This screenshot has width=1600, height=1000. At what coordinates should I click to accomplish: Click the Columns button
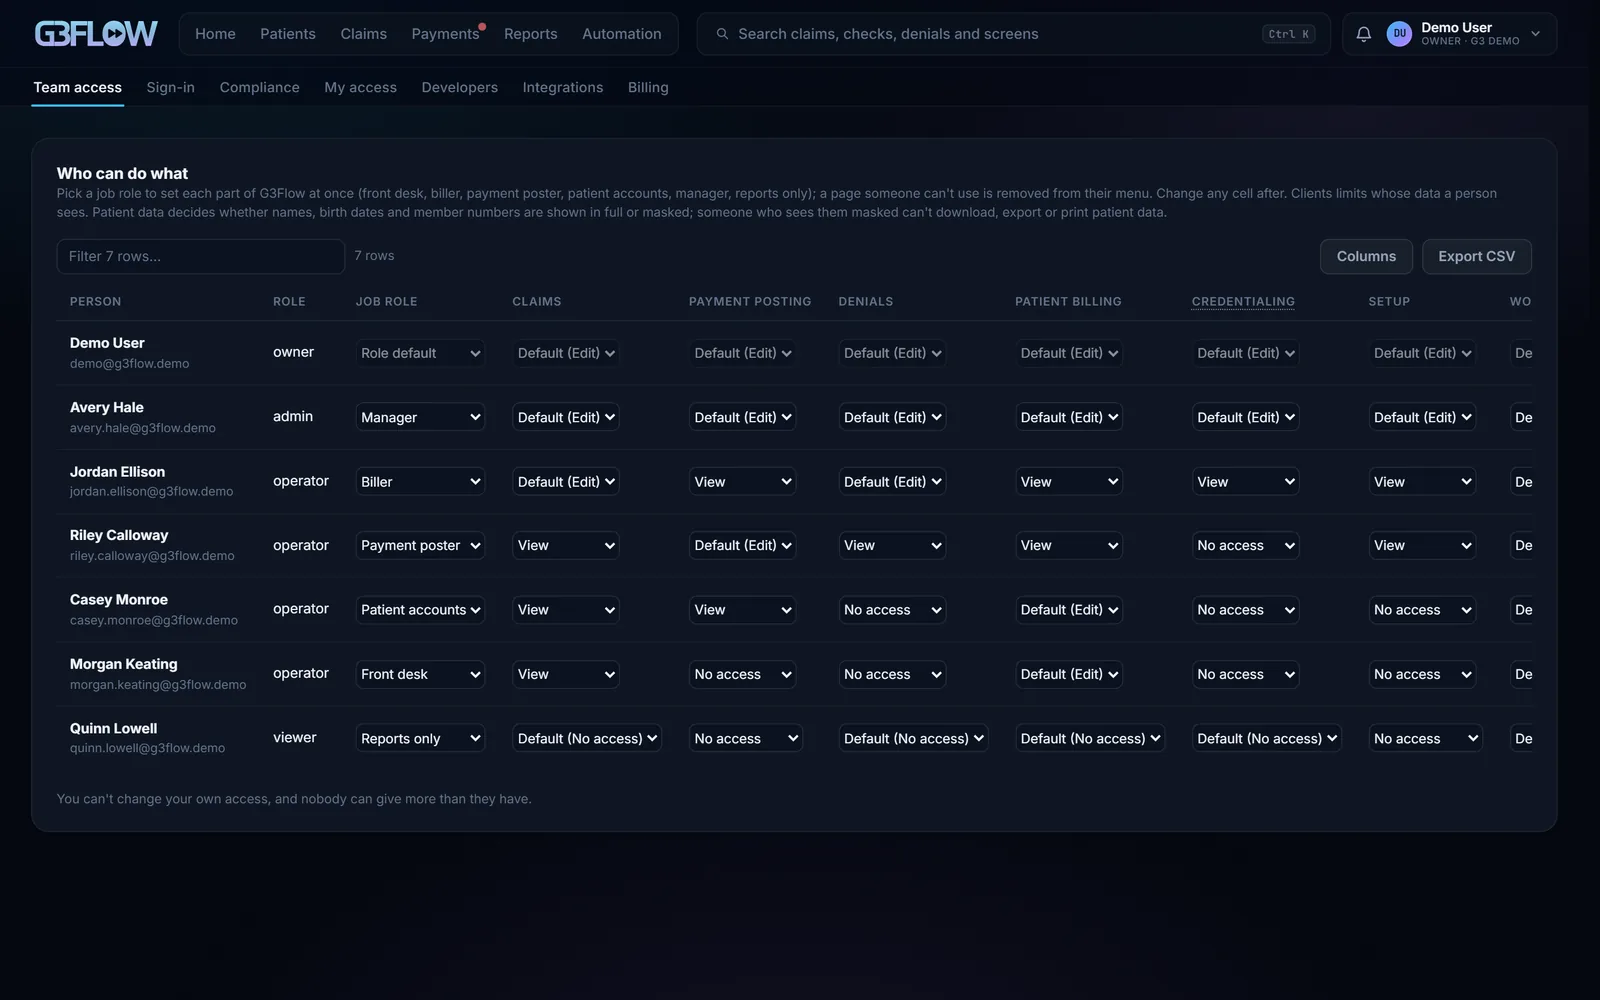click(x=1366, y=257)
